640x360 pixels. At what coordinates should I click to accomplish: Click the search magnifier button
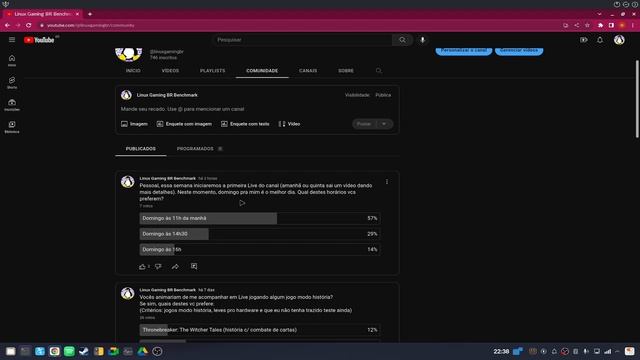(402, 40)
